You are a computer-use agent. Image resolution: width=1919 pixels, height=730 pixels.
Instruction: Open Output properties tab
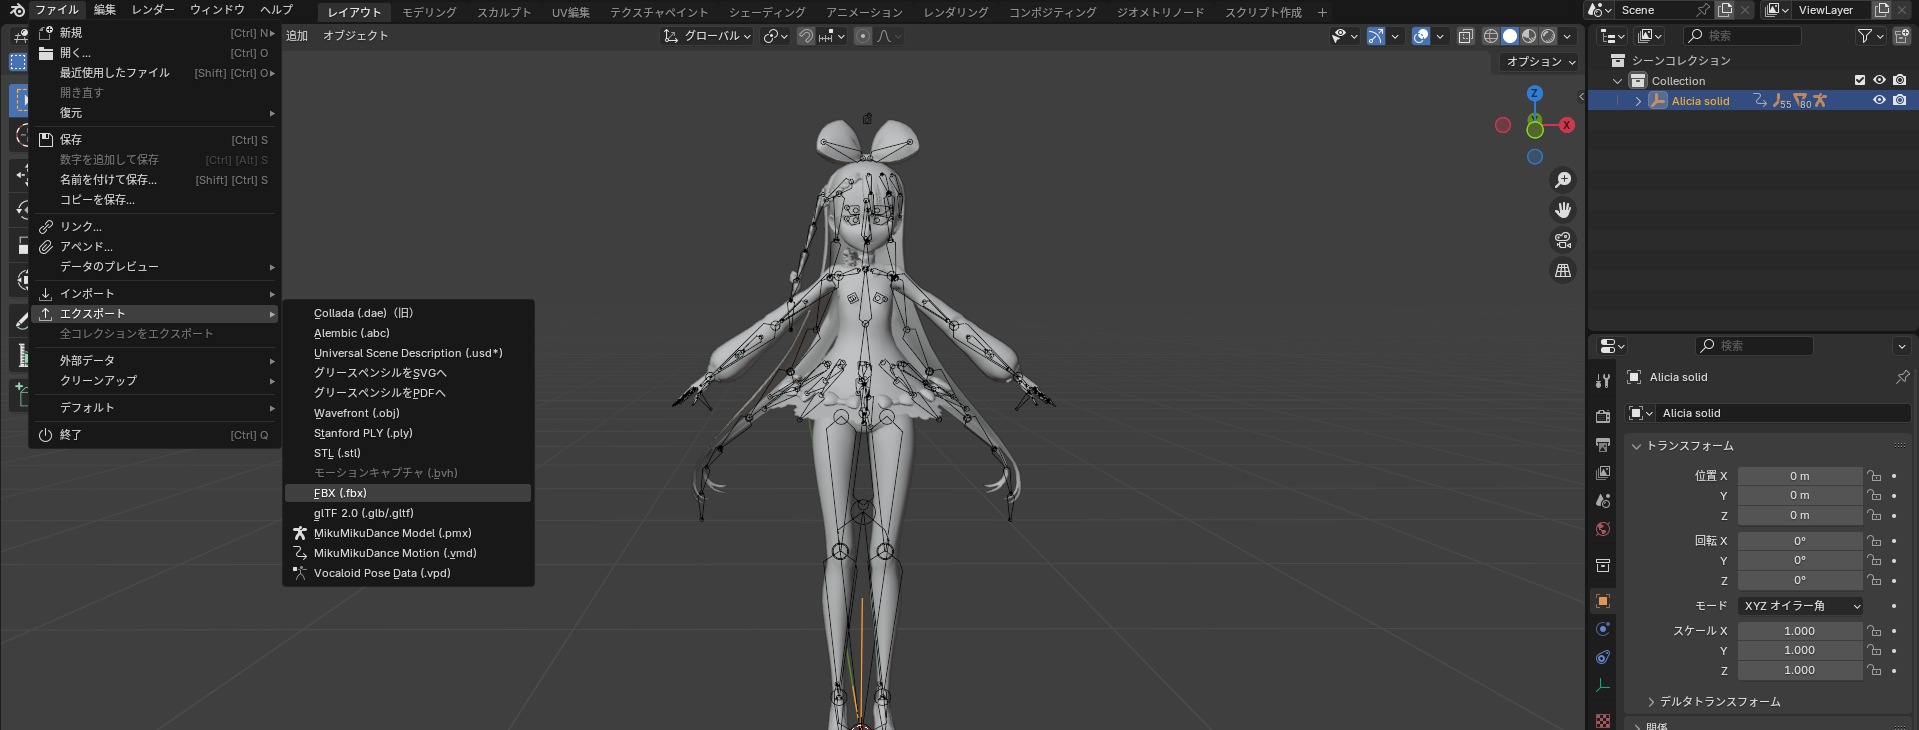[x=1603, y=444]
